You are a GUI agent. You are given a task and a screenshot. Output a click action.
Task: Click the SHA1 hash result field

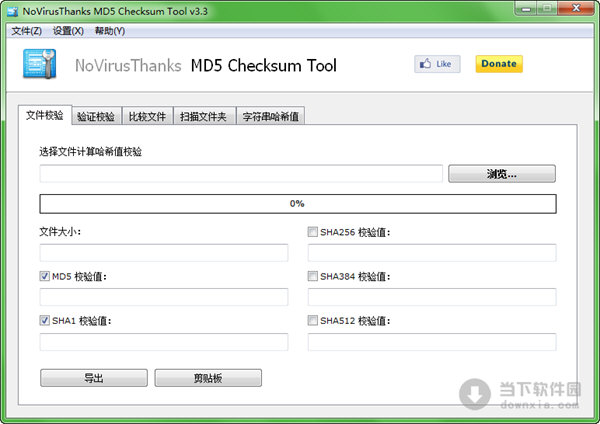coord(164,342)
